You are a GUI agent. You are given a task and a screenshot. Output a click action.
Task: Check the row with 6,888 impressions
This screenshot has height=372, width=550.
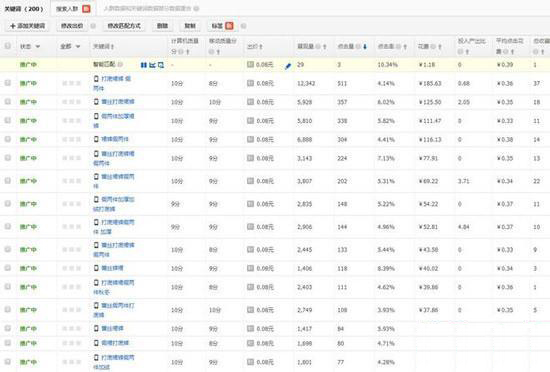click(x=7, y=139)
